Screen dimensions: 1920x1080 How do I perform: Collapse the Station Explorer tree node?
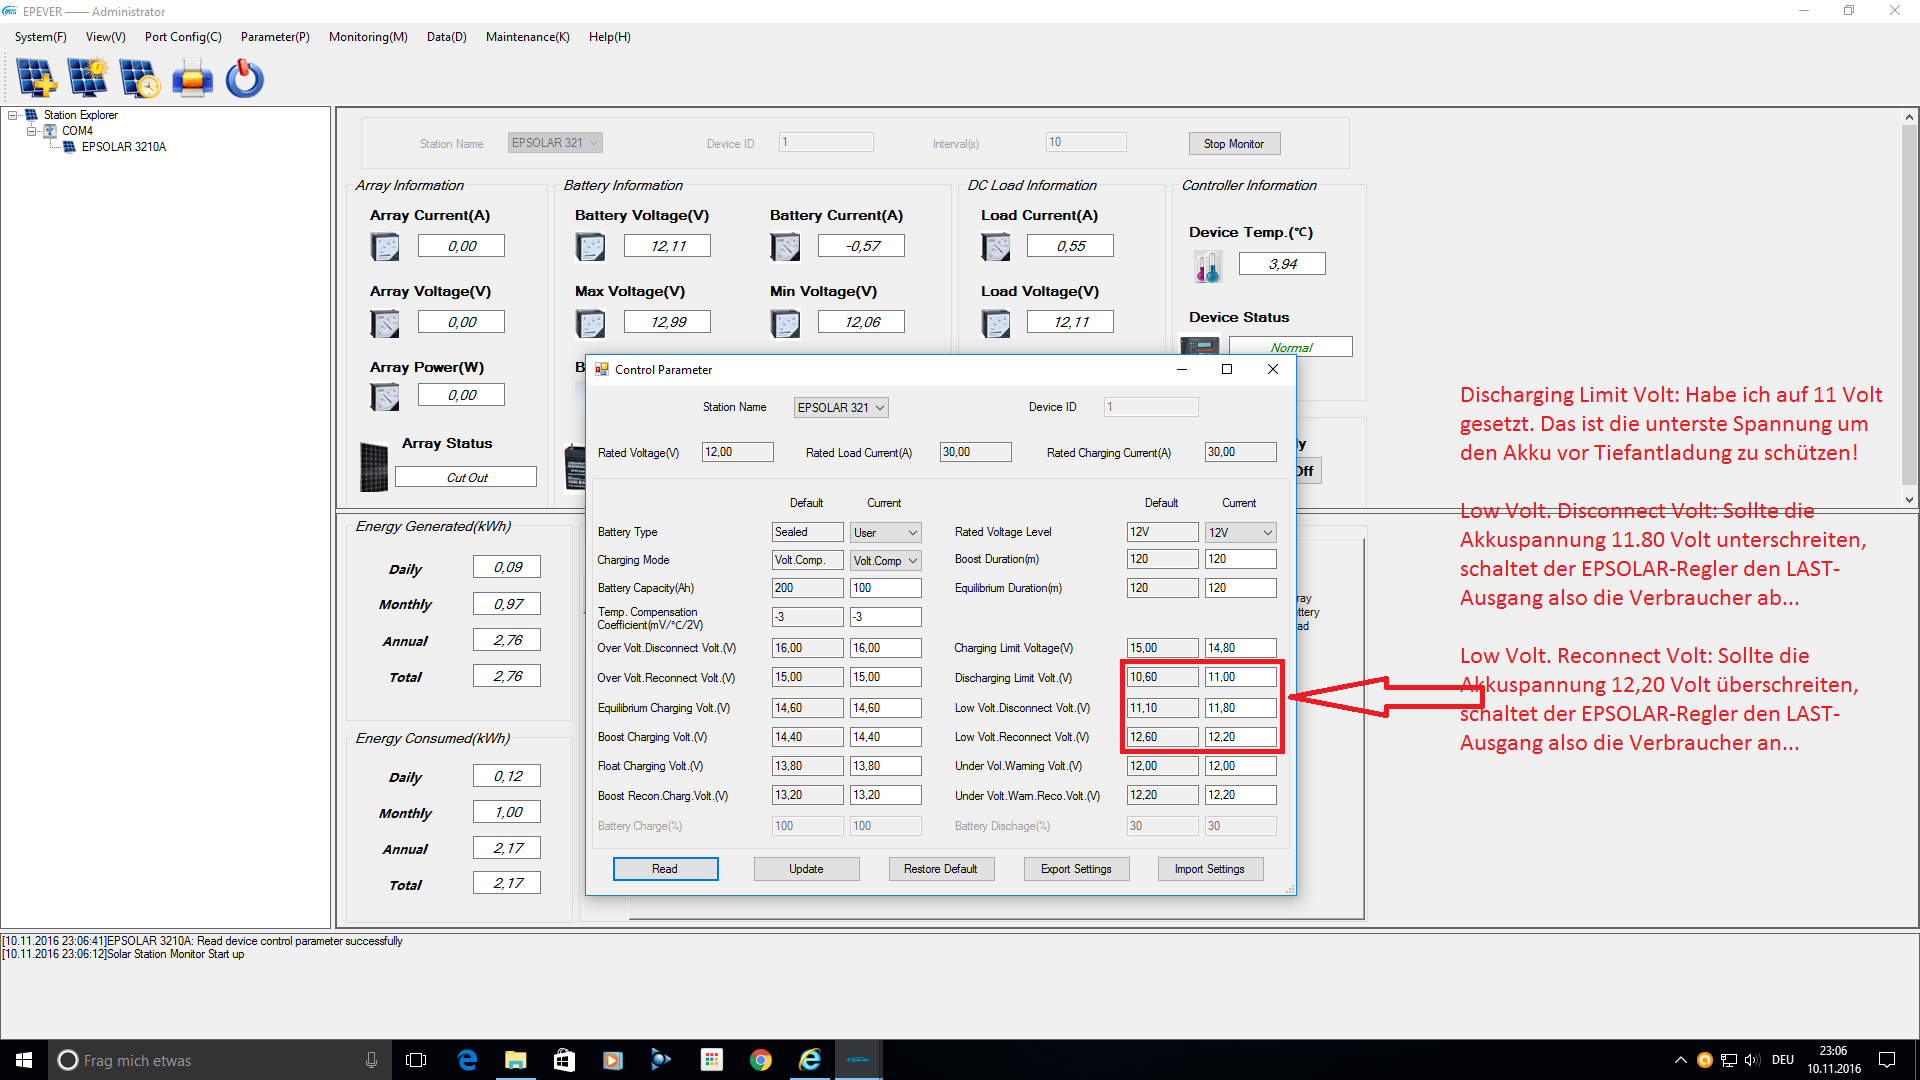pyautogui.click(x=13, y=115)
